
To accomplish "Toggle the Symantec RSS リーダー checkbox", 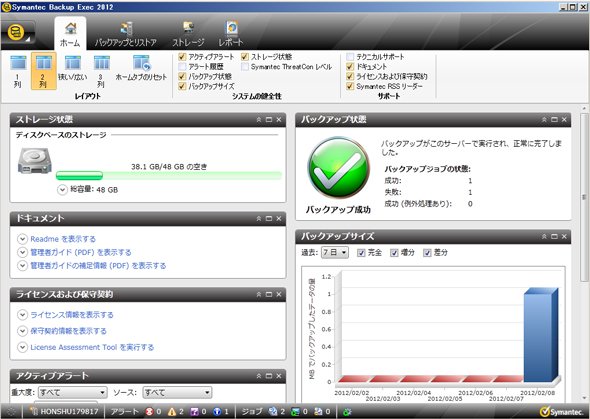I will pos(350,86).
